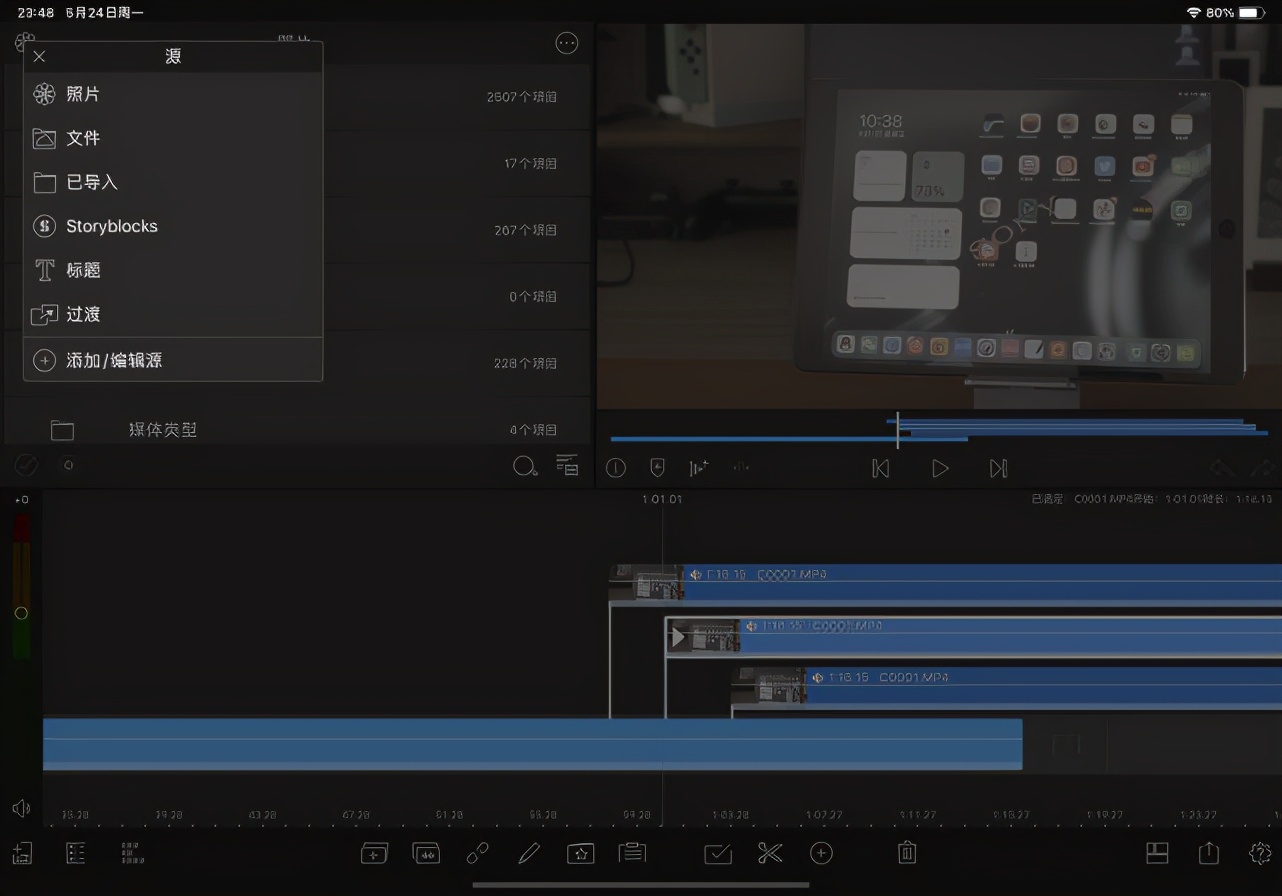Viewport: 1282px width, 896px height.
Task: Click the iPad video preview image
Action: click(x=939, y=216)
